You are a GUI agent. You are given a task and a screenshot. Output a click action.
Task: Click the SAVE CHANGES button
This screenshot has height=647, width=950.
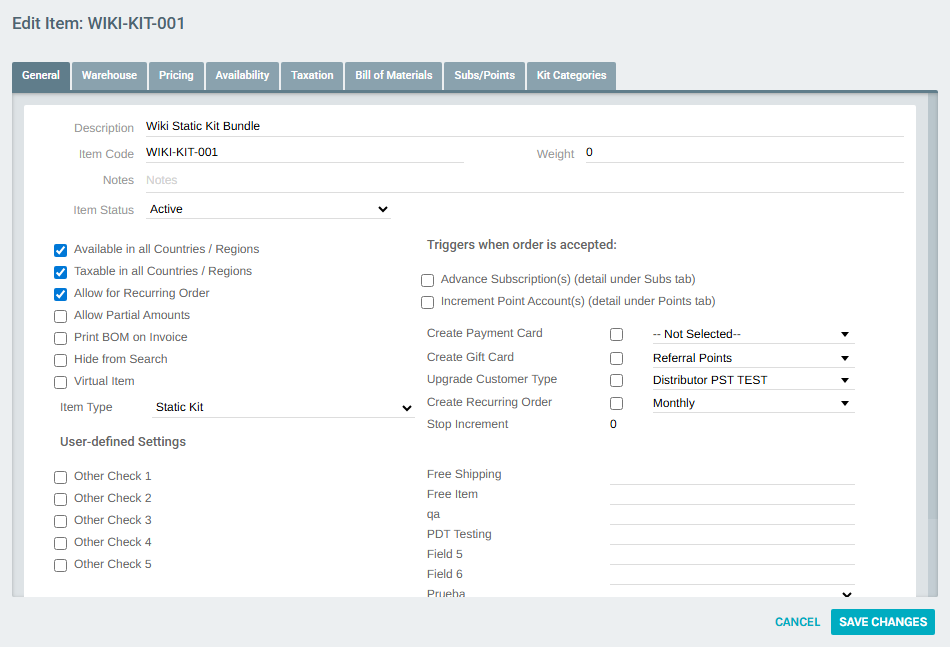tap(882, 621)
